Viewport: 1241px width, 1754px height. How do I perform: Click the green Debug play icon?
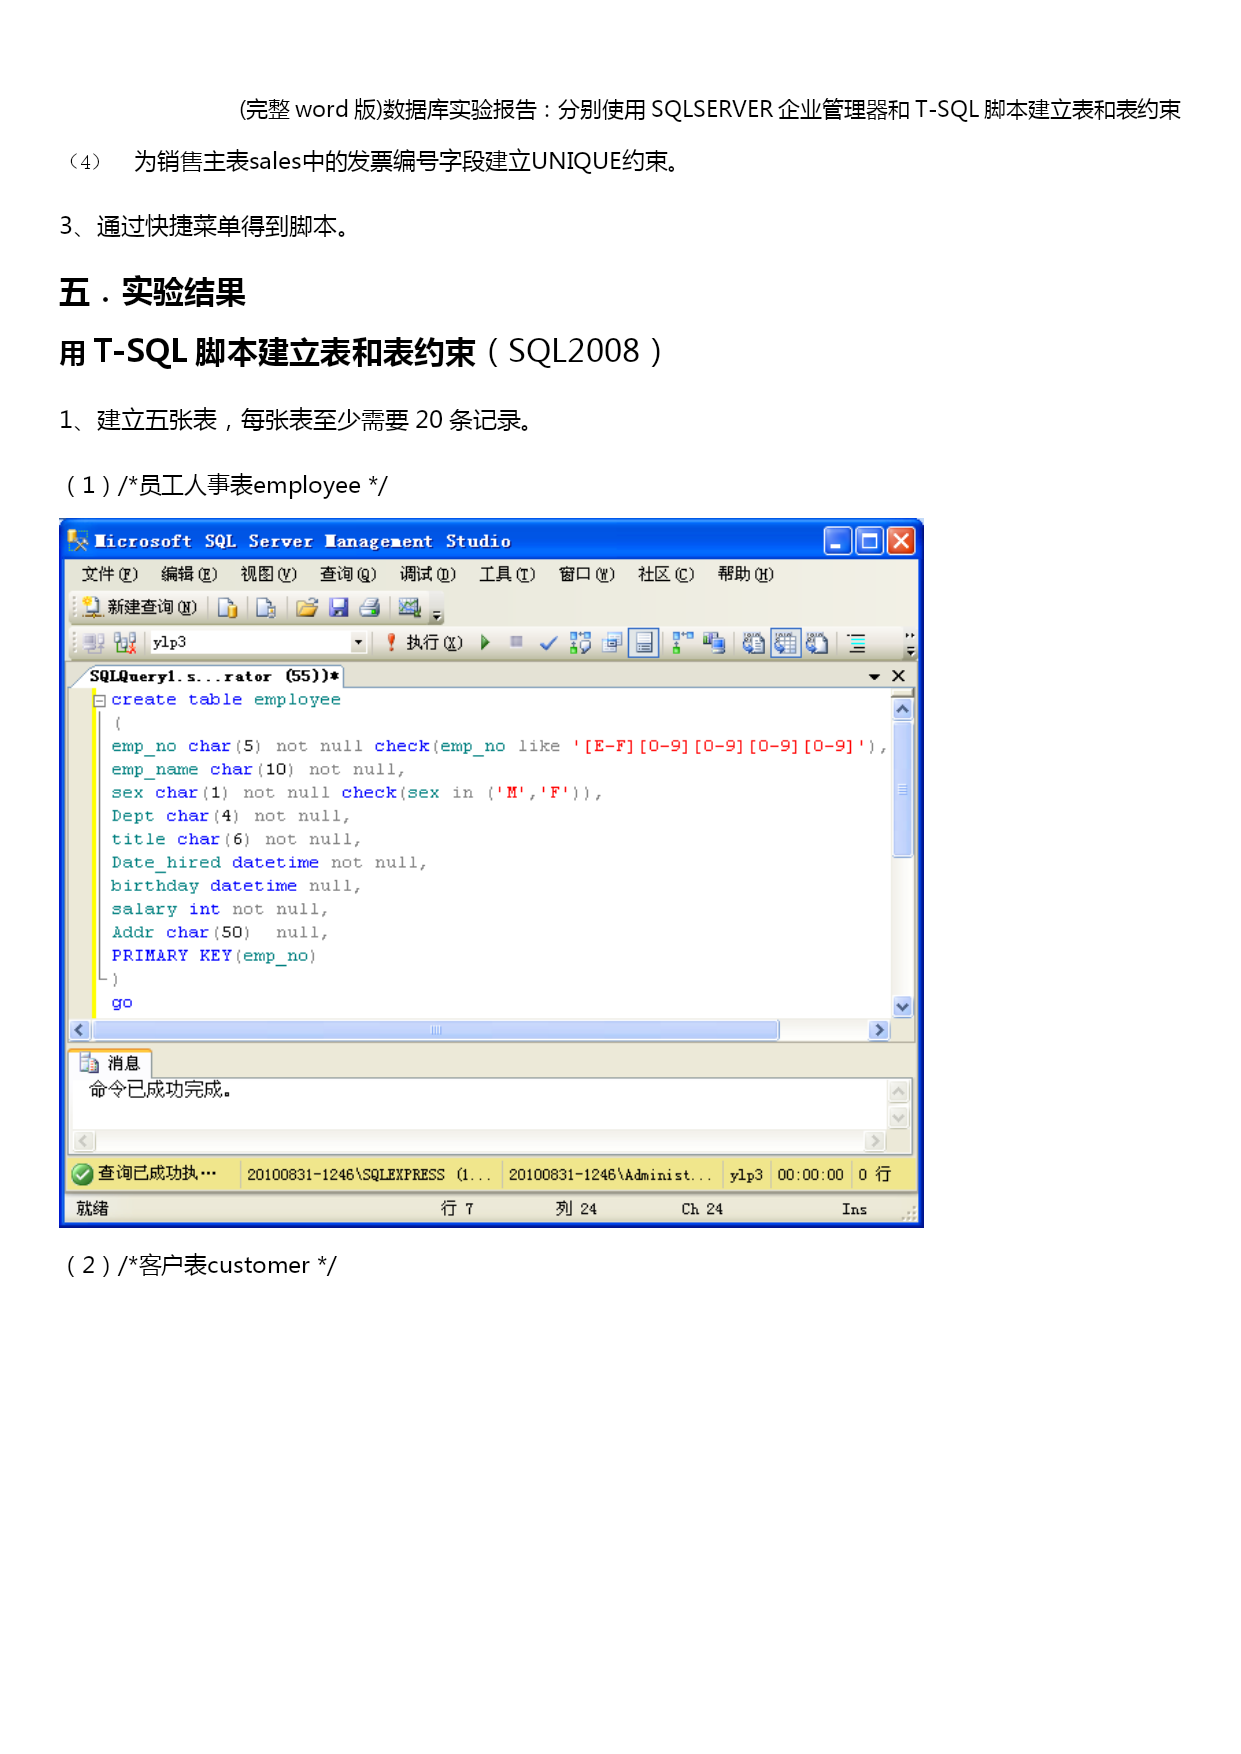(485, 642)
